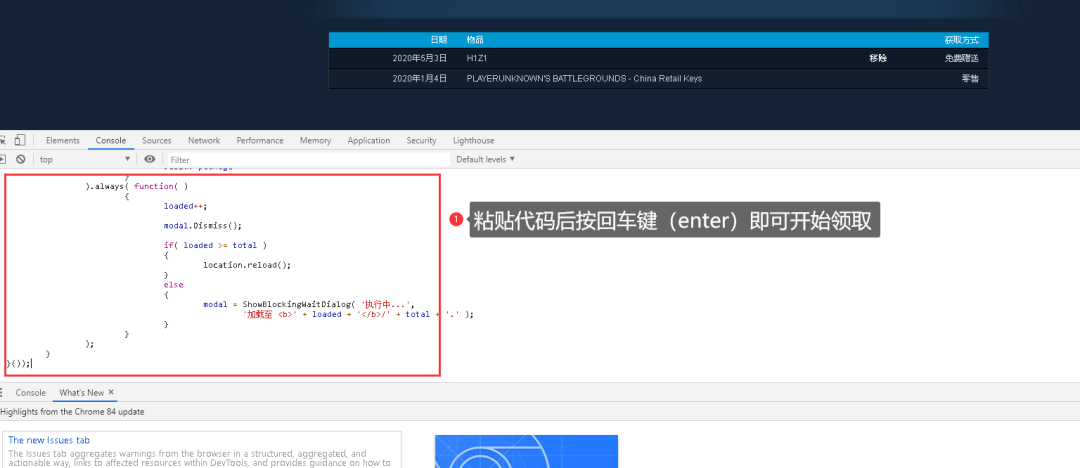Open the top context selector dropdown
Viewport: 1080px width, 468px height.
(85, 159)
